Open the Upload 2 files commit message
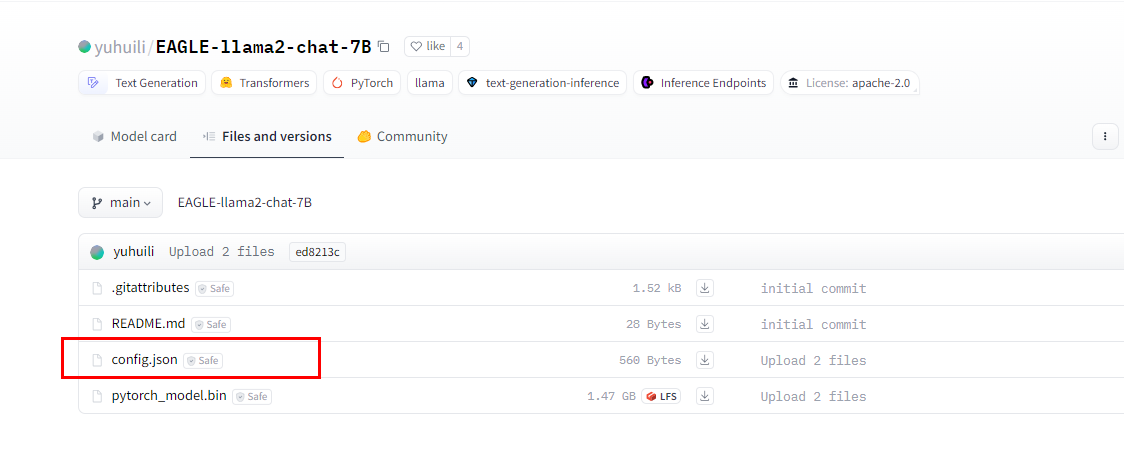This screenshot has height=453, width=1124. pyautogui.click(x=222, y=252)
